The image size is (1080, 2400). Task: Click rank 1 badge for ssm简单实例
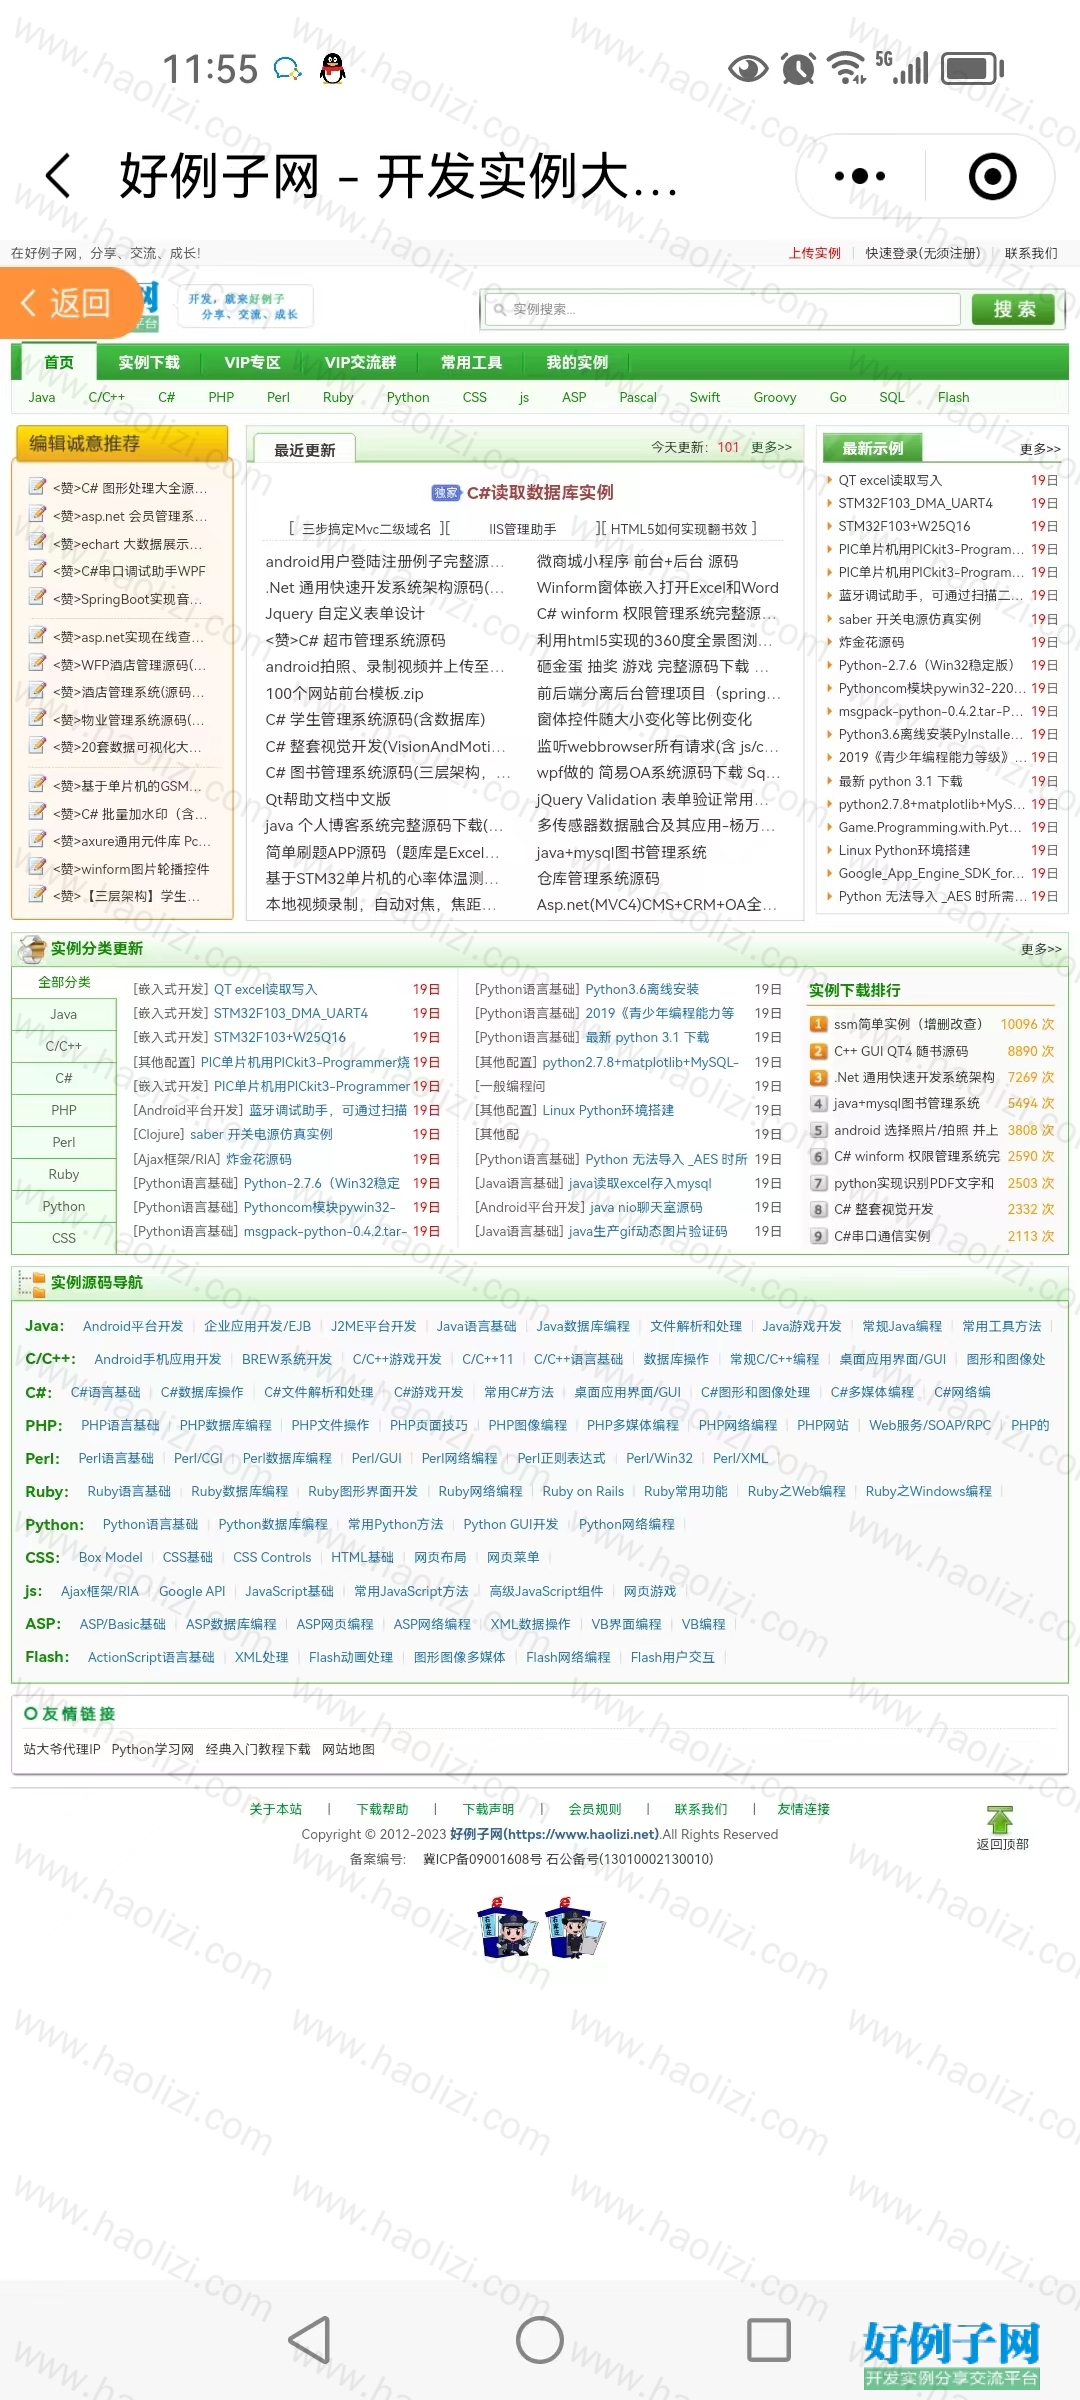(818, 1024)
